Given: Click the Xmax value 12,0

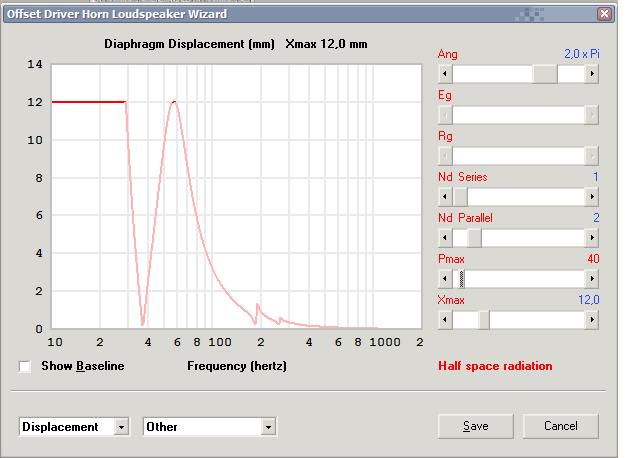Looking at the screenshot, I should 589,300.
